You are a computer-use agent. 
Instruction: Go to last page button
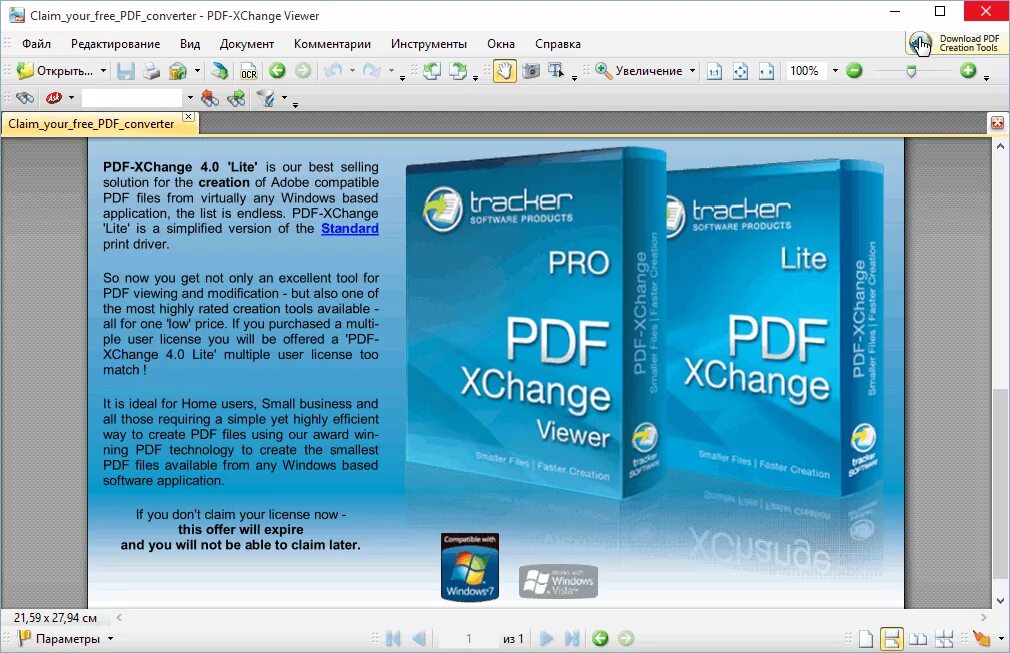coord(572,638)
